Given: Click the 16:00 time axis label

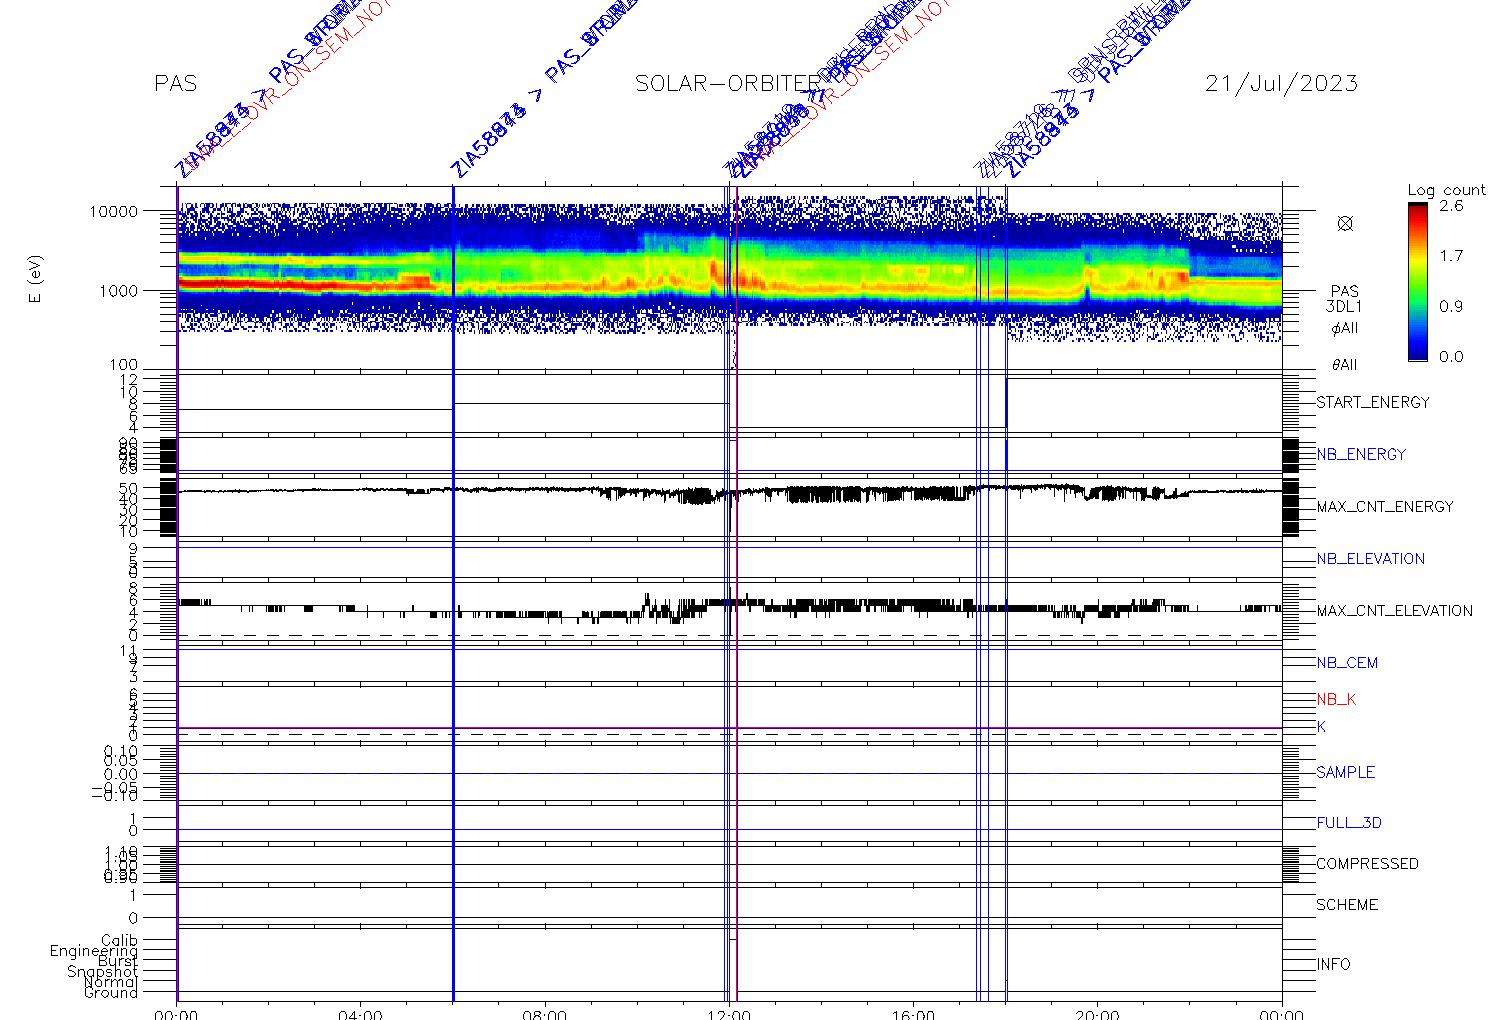Looking at the screenshot, I should [913, 1014].
